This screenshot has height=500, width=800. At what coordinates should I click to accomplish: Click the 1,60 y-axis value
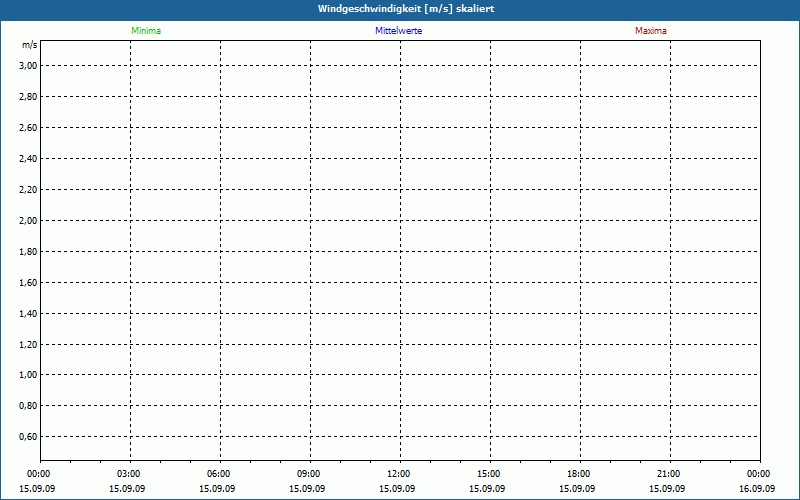point(28,282)
